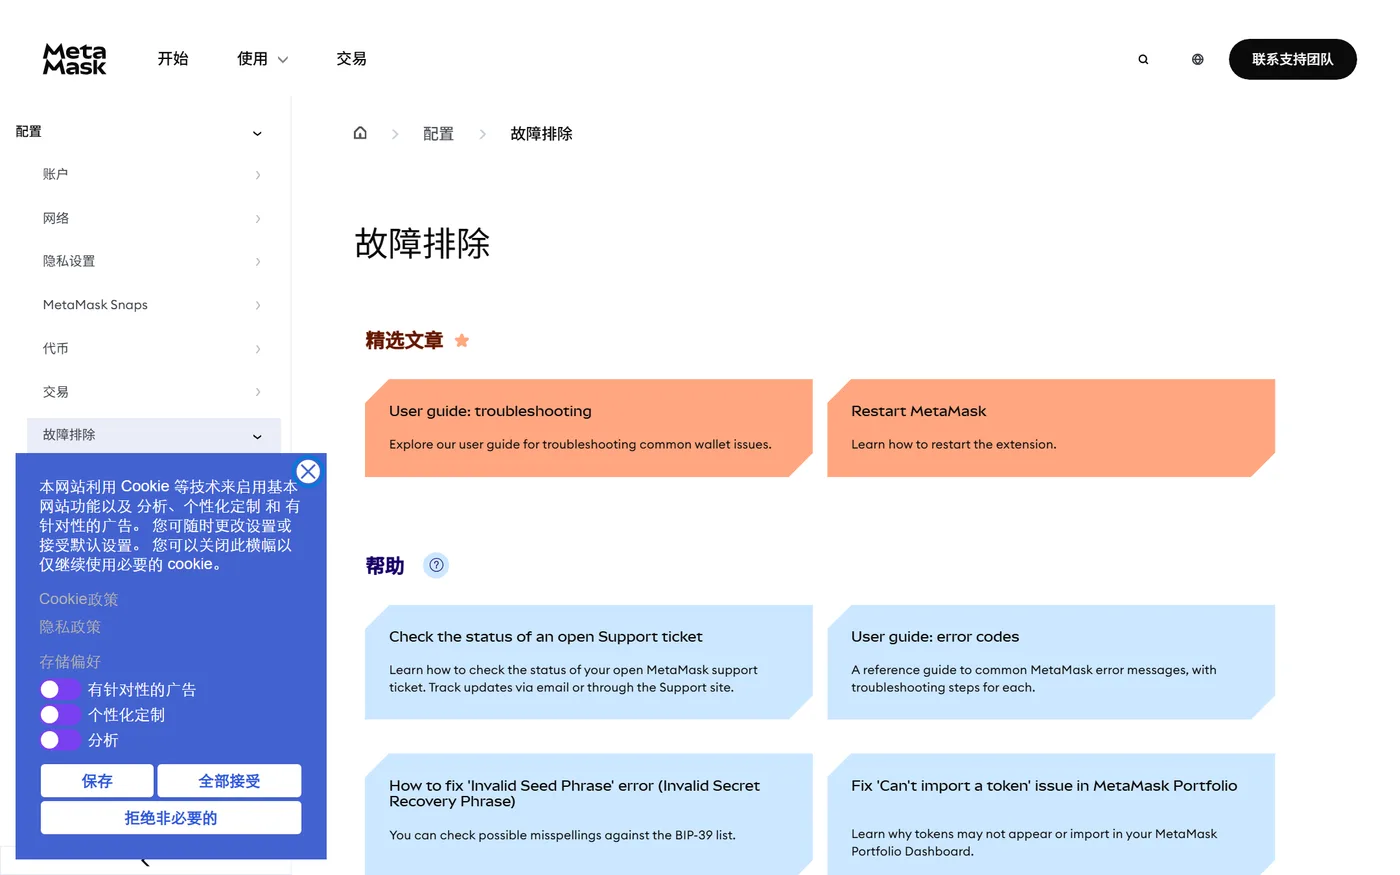Open the Cookie政策 link

tap(79, 599)
